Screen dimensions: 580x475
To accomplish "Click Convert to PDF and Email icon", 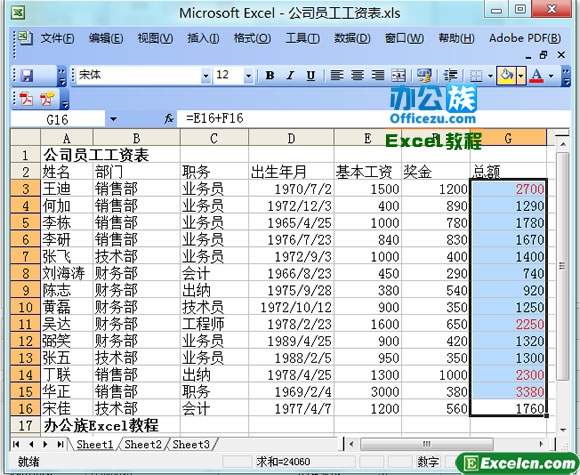I will pyautogui.click(x=47, y=99).
